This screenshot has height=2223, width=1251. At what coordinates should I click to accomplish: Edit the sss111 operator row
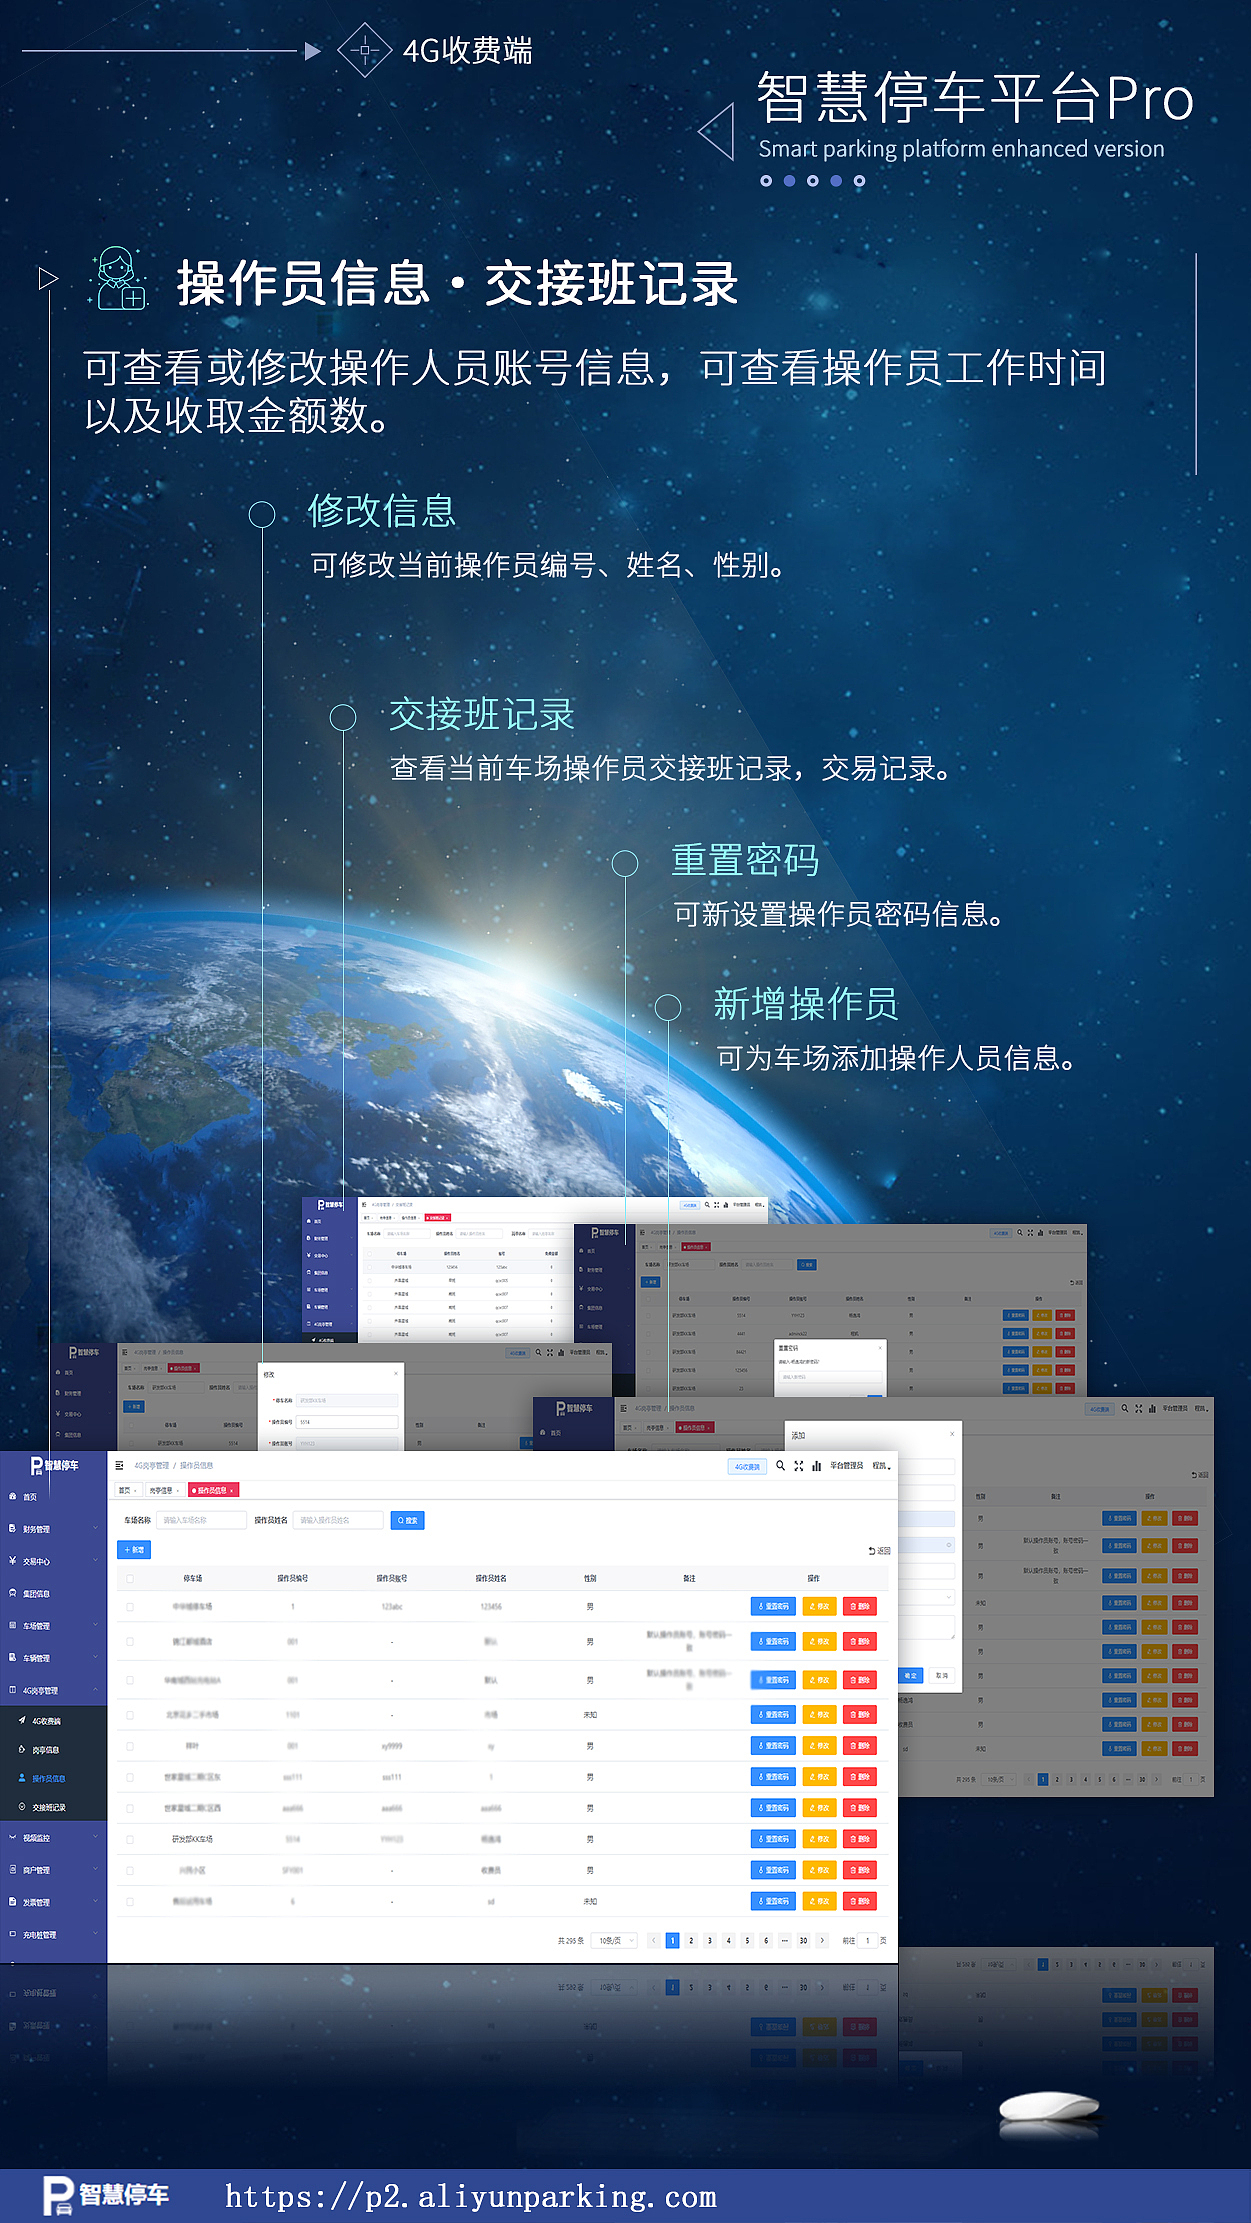pyautogui.click(x=819, y=1777)
